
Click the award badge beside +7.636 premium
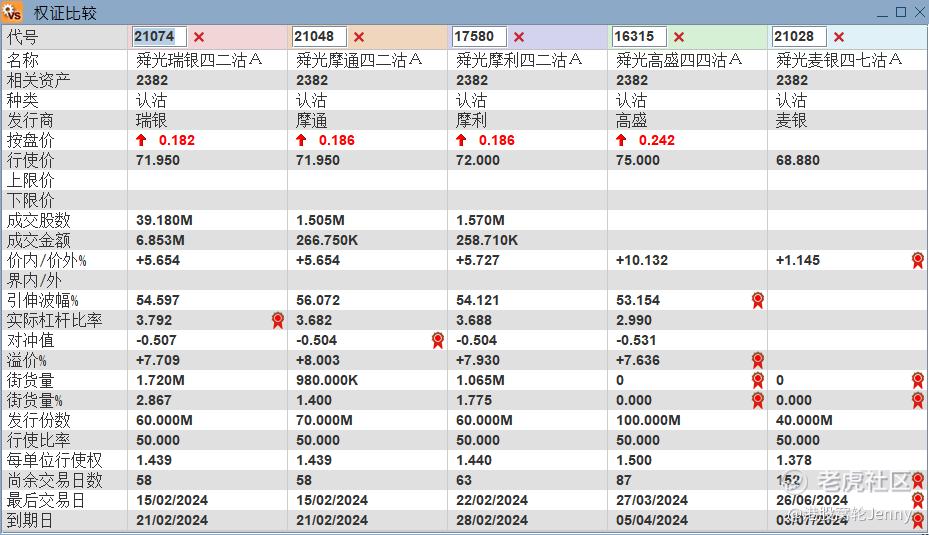[757, 360]
